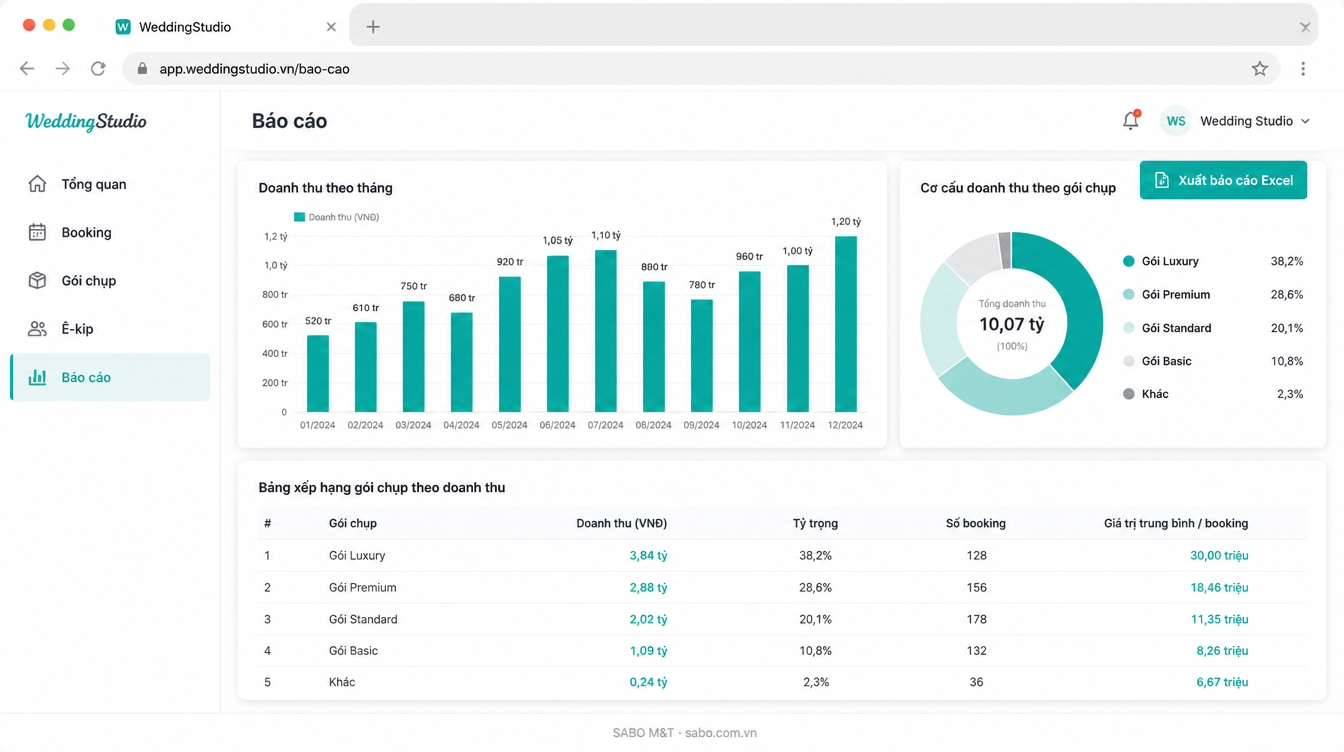The height and width of the screenshot is (752, 1344).
Task: Click Gói Luxury in the ranking table
Action: [357, 555]
